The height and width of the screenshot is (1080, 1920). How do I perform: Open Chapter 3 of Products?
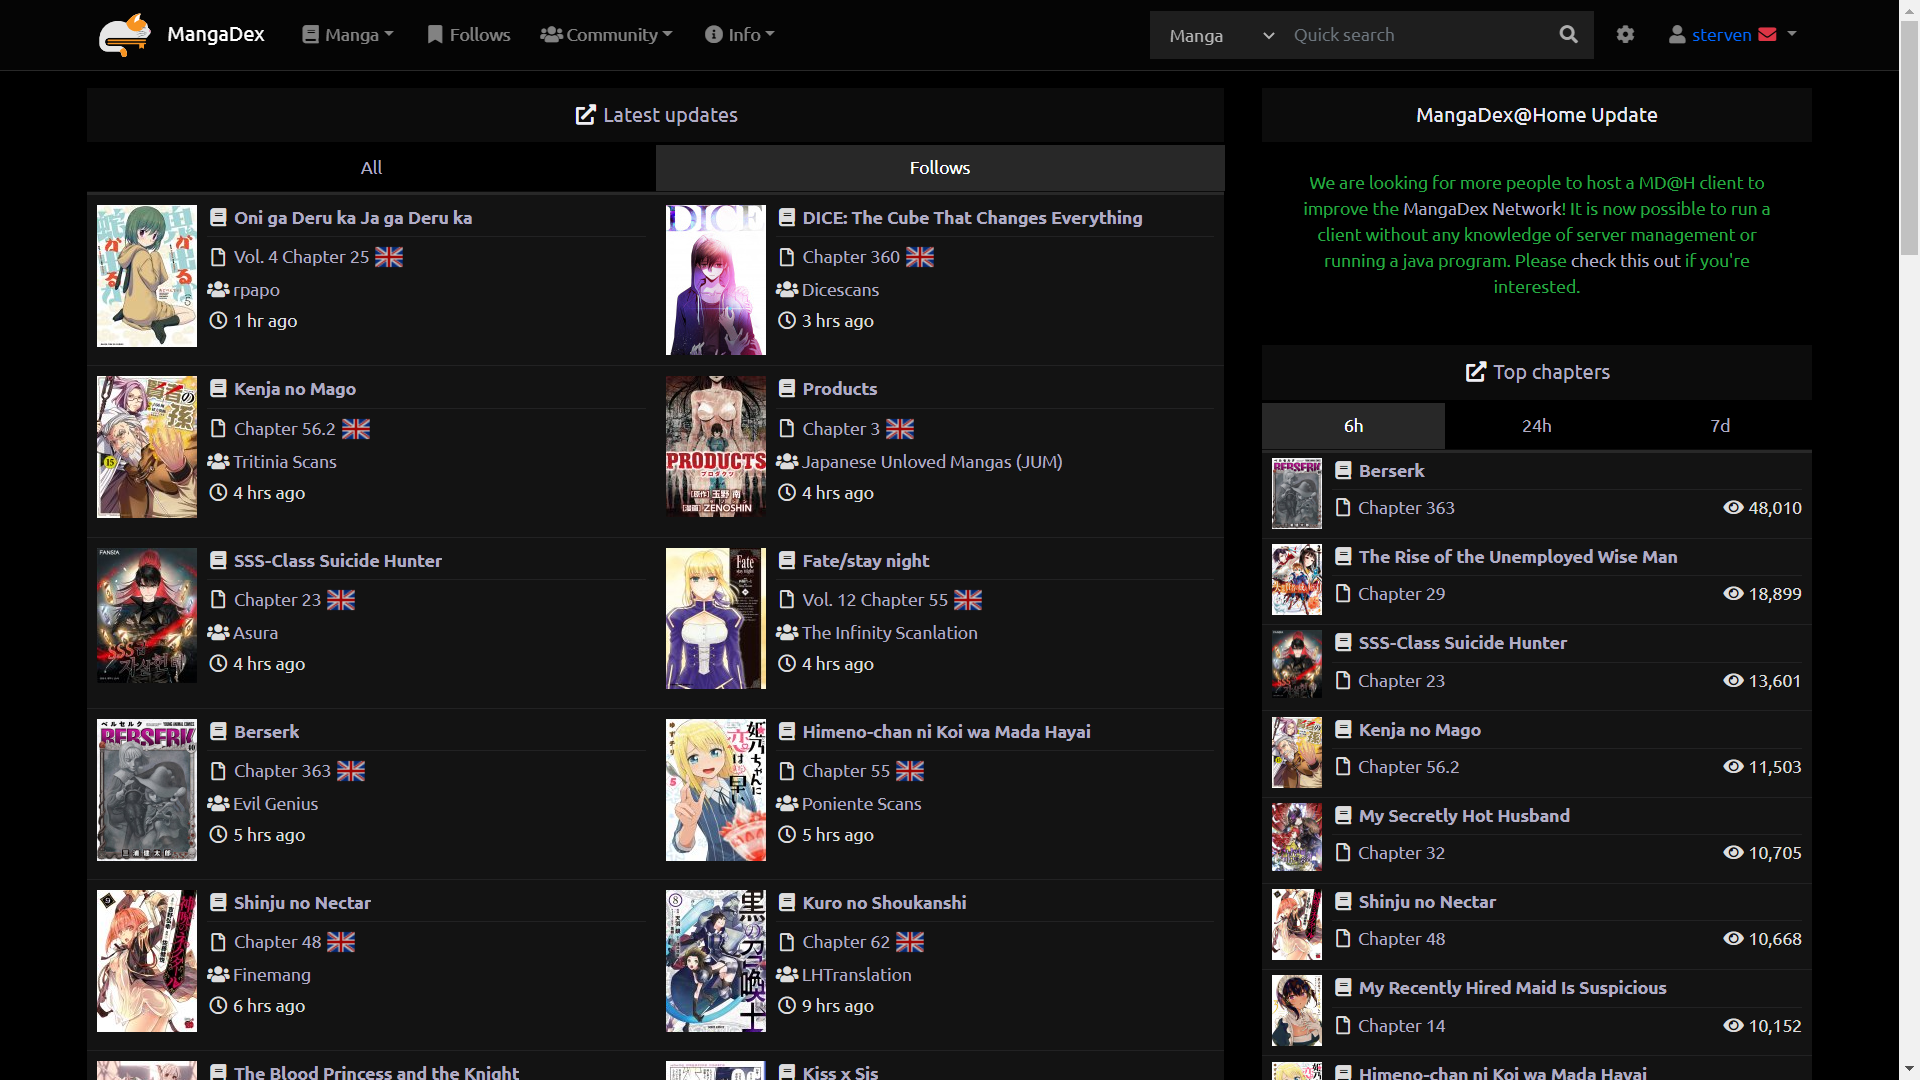click(841, 429)
